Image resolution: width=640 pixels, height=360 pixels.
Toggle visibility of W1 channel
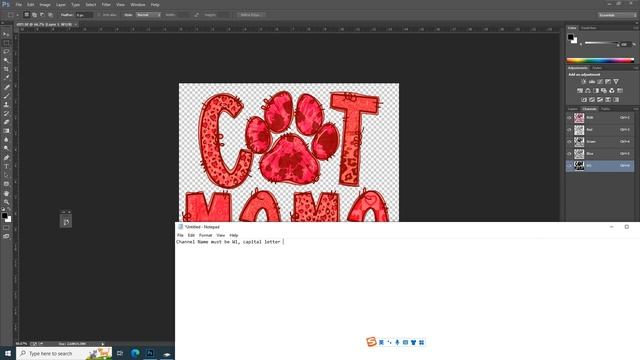tap(569, 166)
